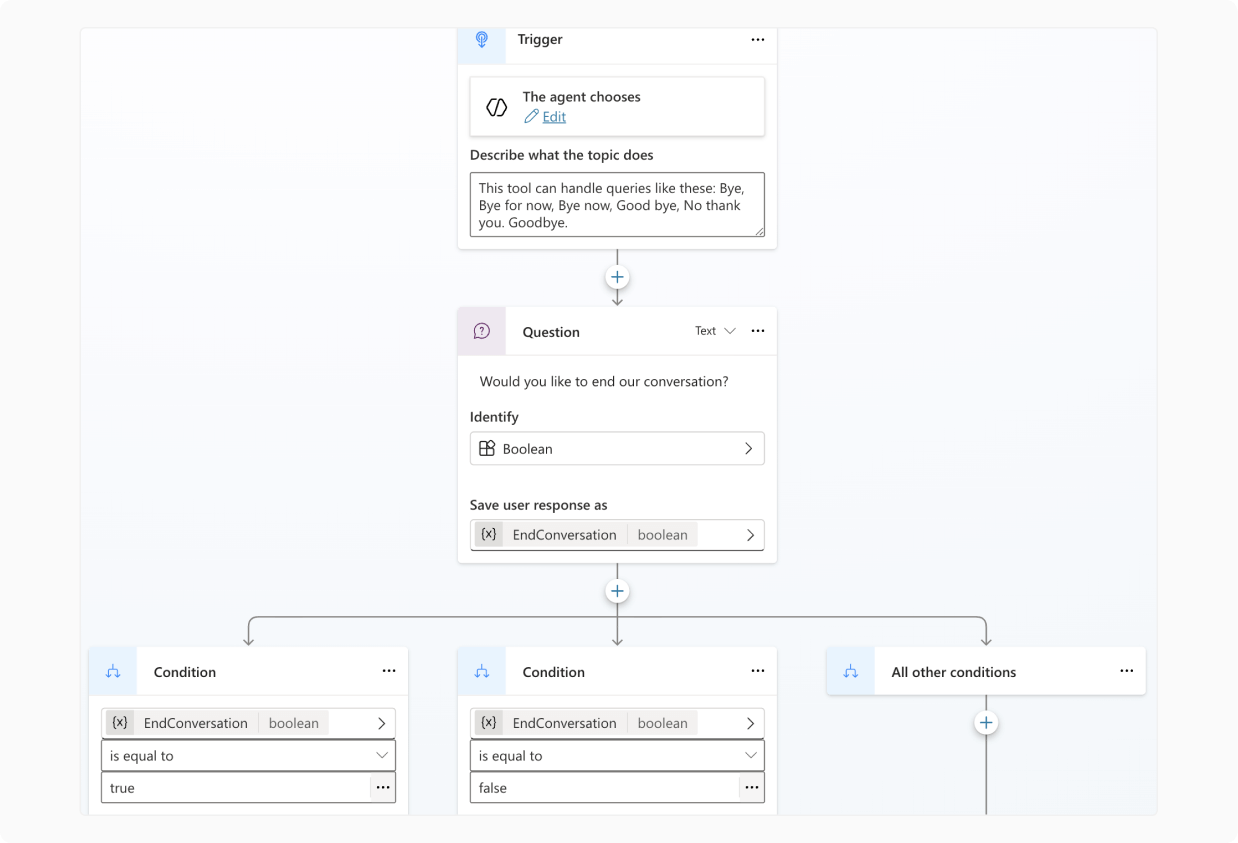Open the Question node more options menu
Viewport: 1238px width, 843px height.
(x=757, y=331)
